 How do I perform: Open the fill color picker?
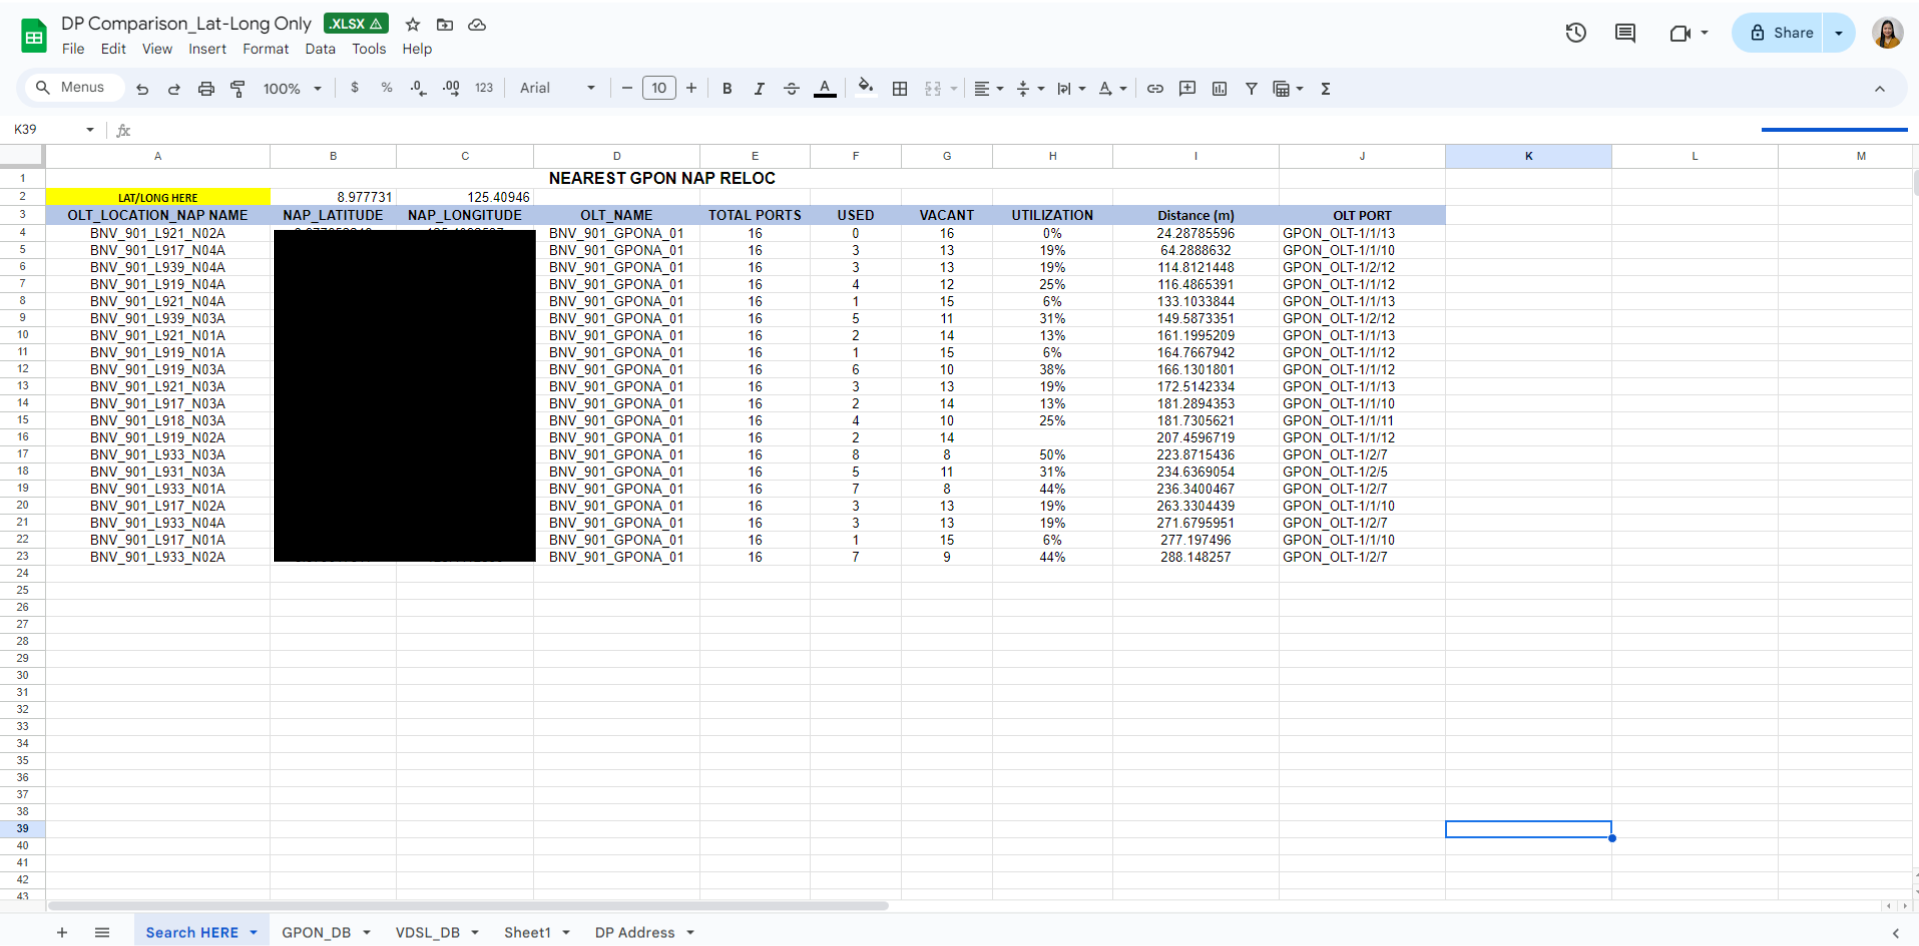866,88
